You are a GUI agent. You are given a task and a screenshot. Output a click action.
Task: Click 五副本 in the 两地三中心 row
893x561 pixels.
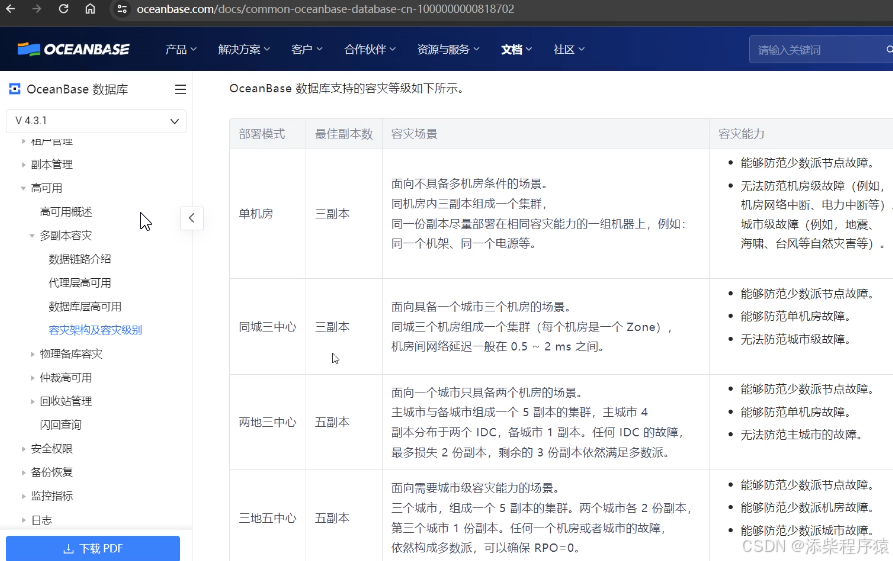pyautogui.click(x=332, y=422)
